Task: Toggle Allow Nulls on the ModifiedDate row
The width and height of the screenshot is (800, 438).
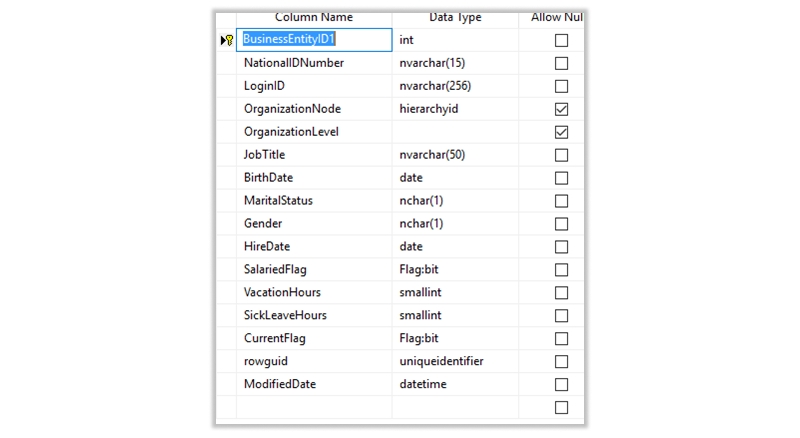Action: click(561, 384)
